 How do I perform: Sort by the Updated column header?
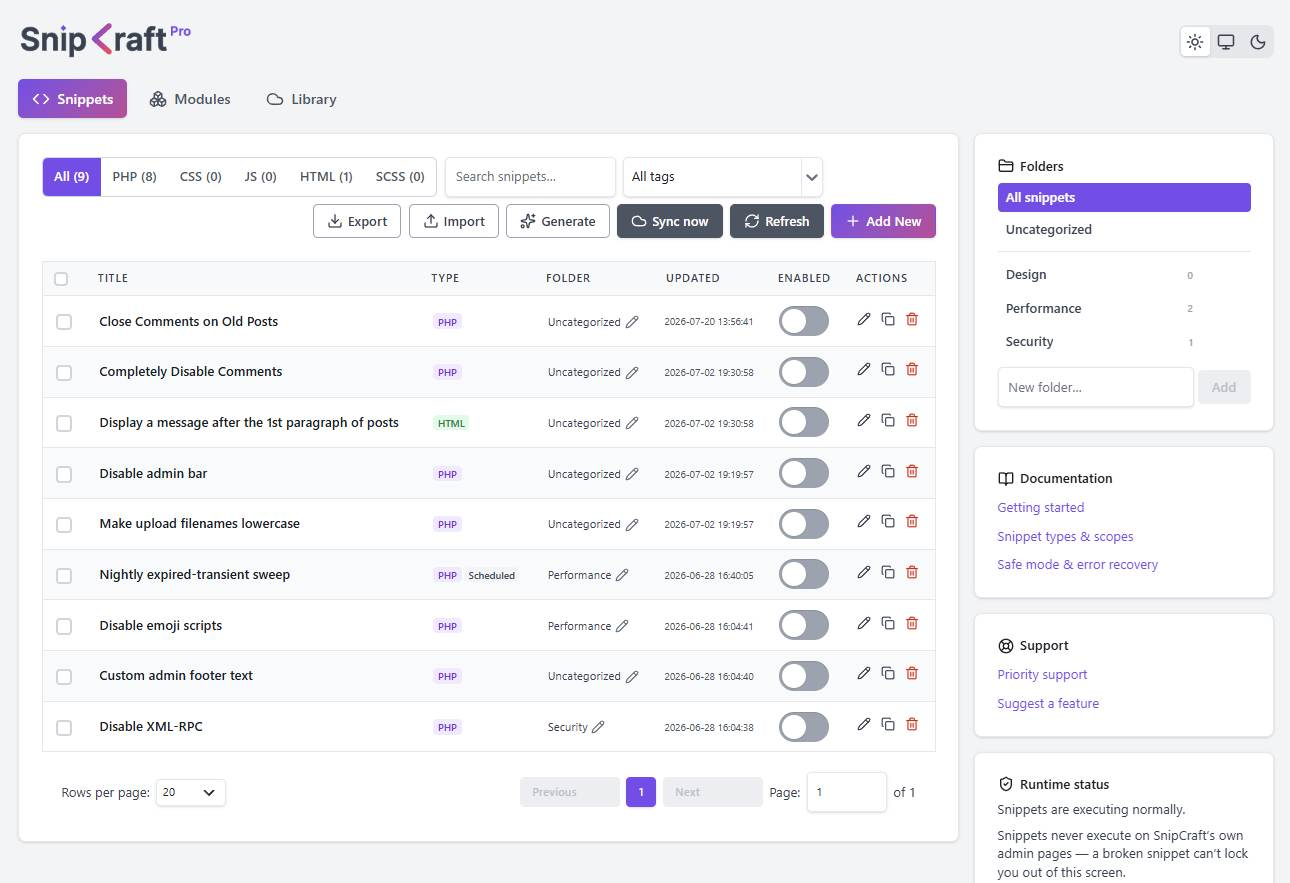[692, 278]
